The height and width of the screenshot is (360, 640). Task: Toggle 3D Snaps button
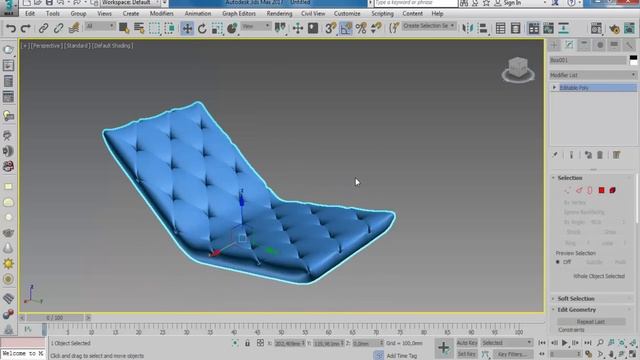[330, 28]
